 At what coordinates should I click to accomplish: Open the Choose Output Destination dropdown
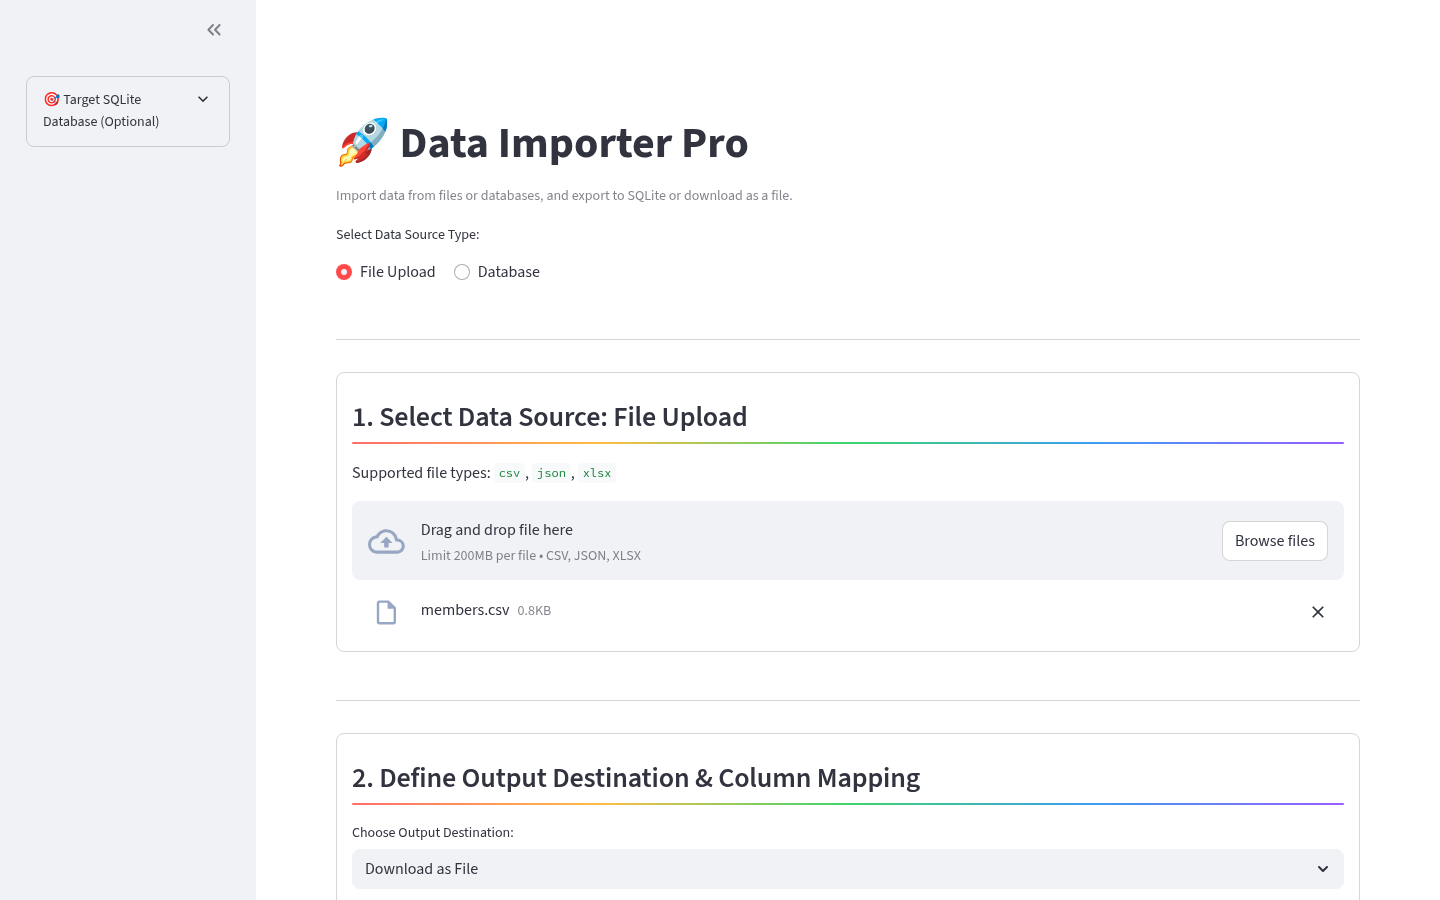pos(847,869)
